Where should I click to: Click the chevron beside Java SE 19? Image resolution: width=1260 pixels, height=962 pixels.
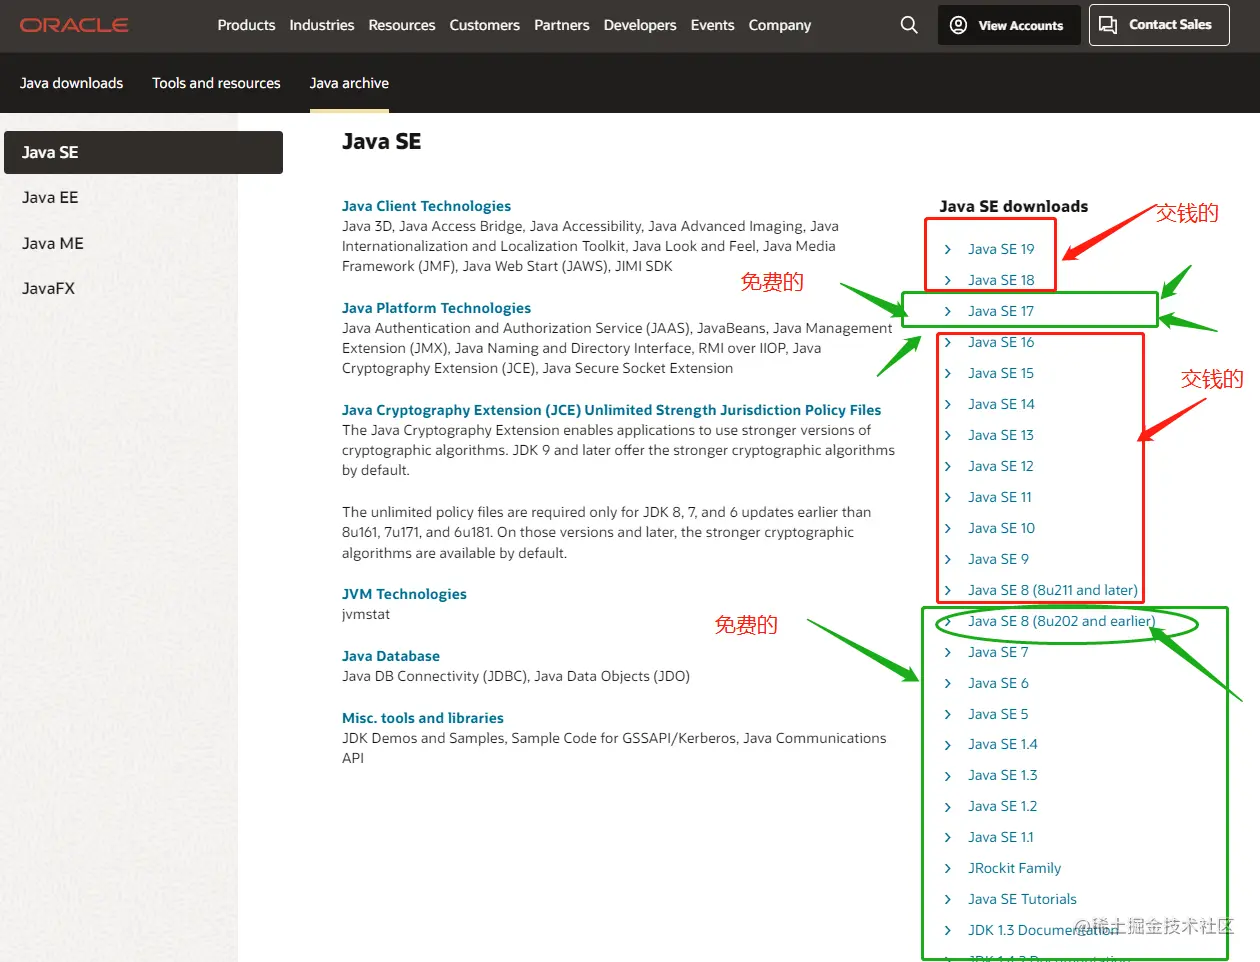tap(948, 250)
